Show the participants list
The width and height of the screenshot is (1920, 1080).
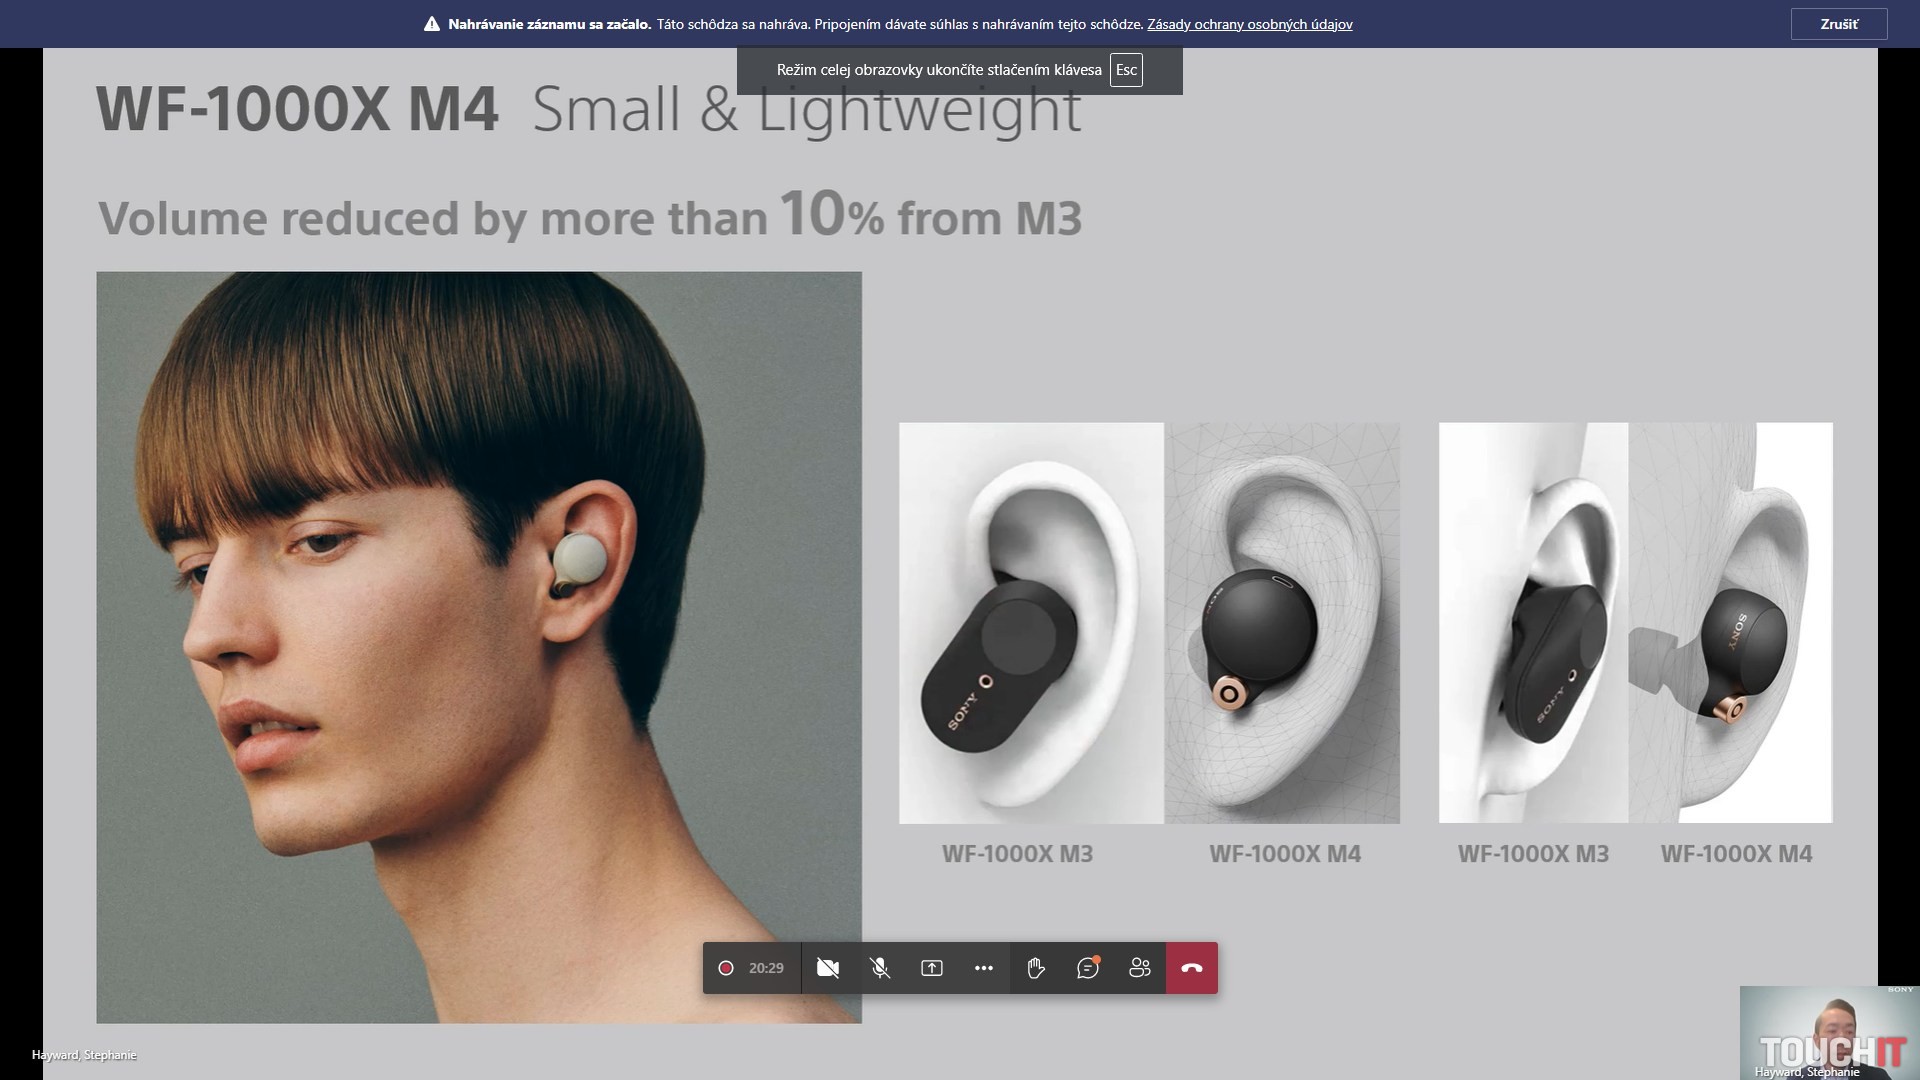click(x=1140, y=968)
